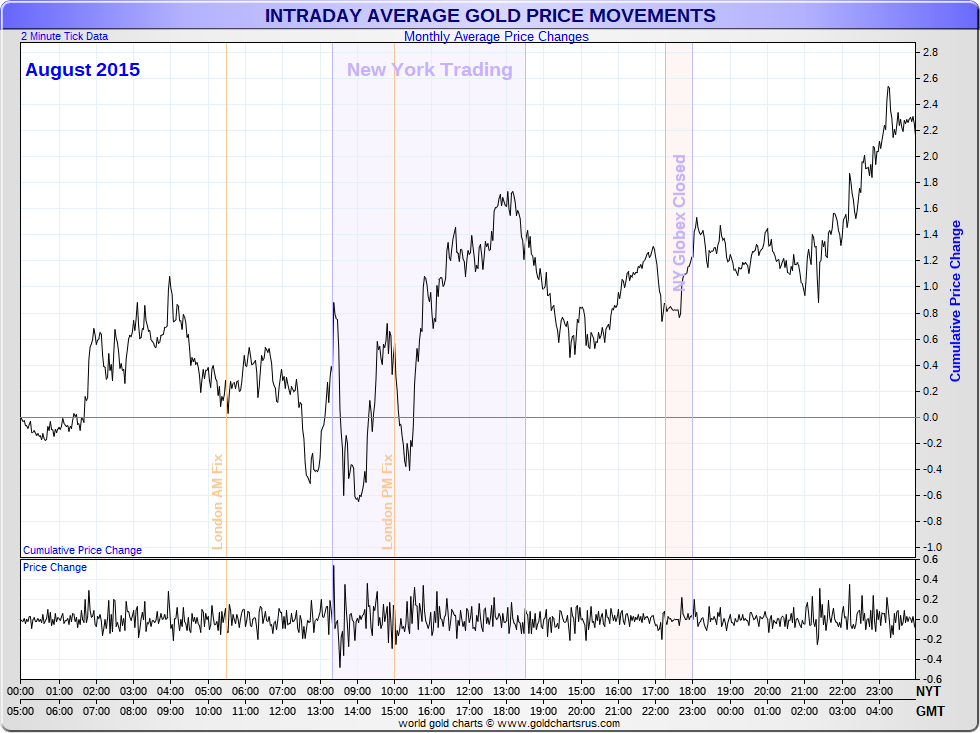Click the magenta zero baseline in the upper chart

[468, 417]
